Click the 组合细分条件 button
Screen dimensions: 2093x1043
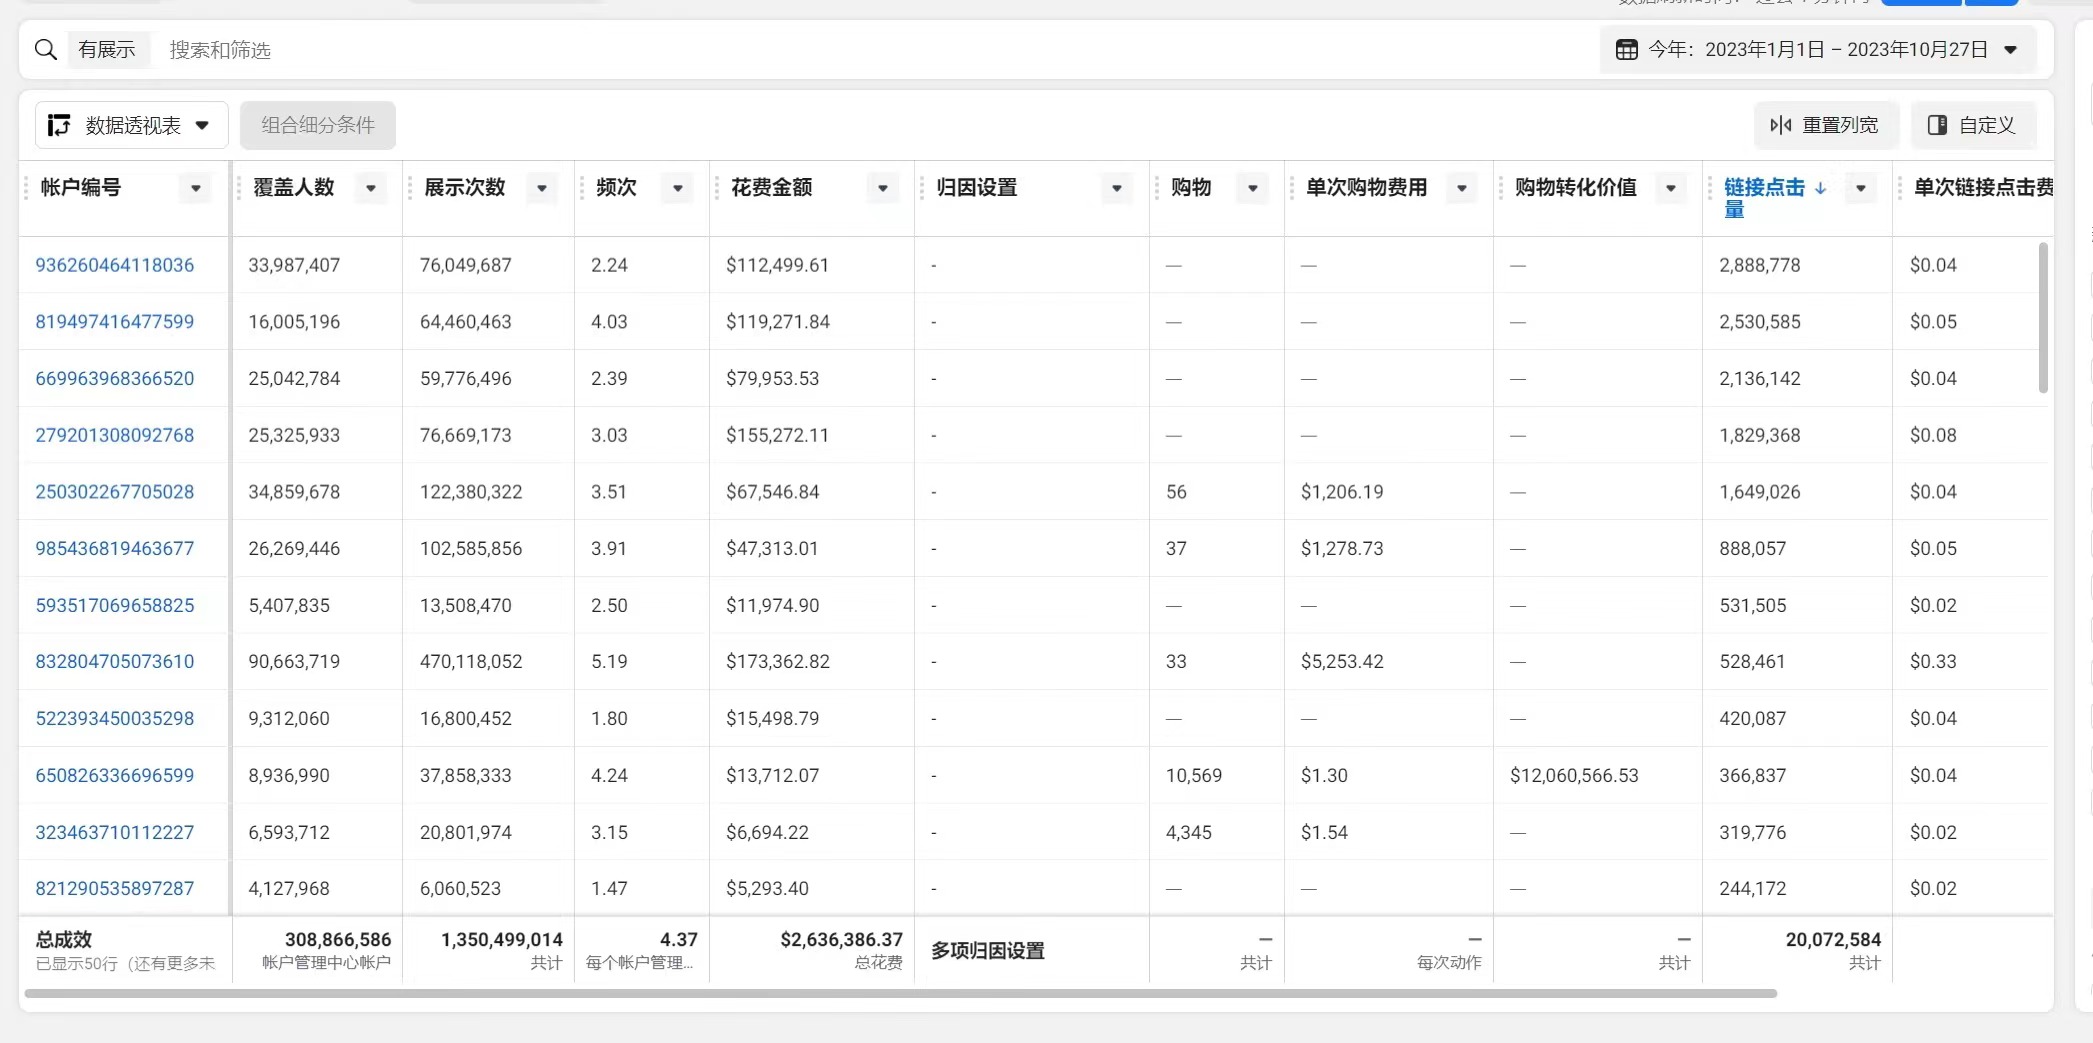coord(318,125)
